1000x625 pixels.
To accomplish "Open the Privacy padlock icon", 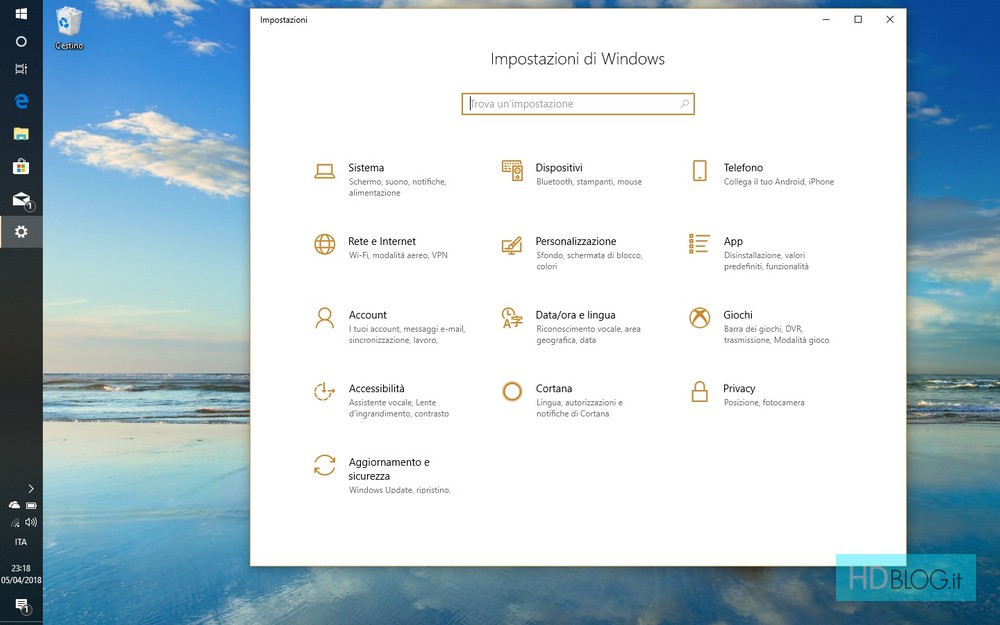I will [x=700, y=392].
